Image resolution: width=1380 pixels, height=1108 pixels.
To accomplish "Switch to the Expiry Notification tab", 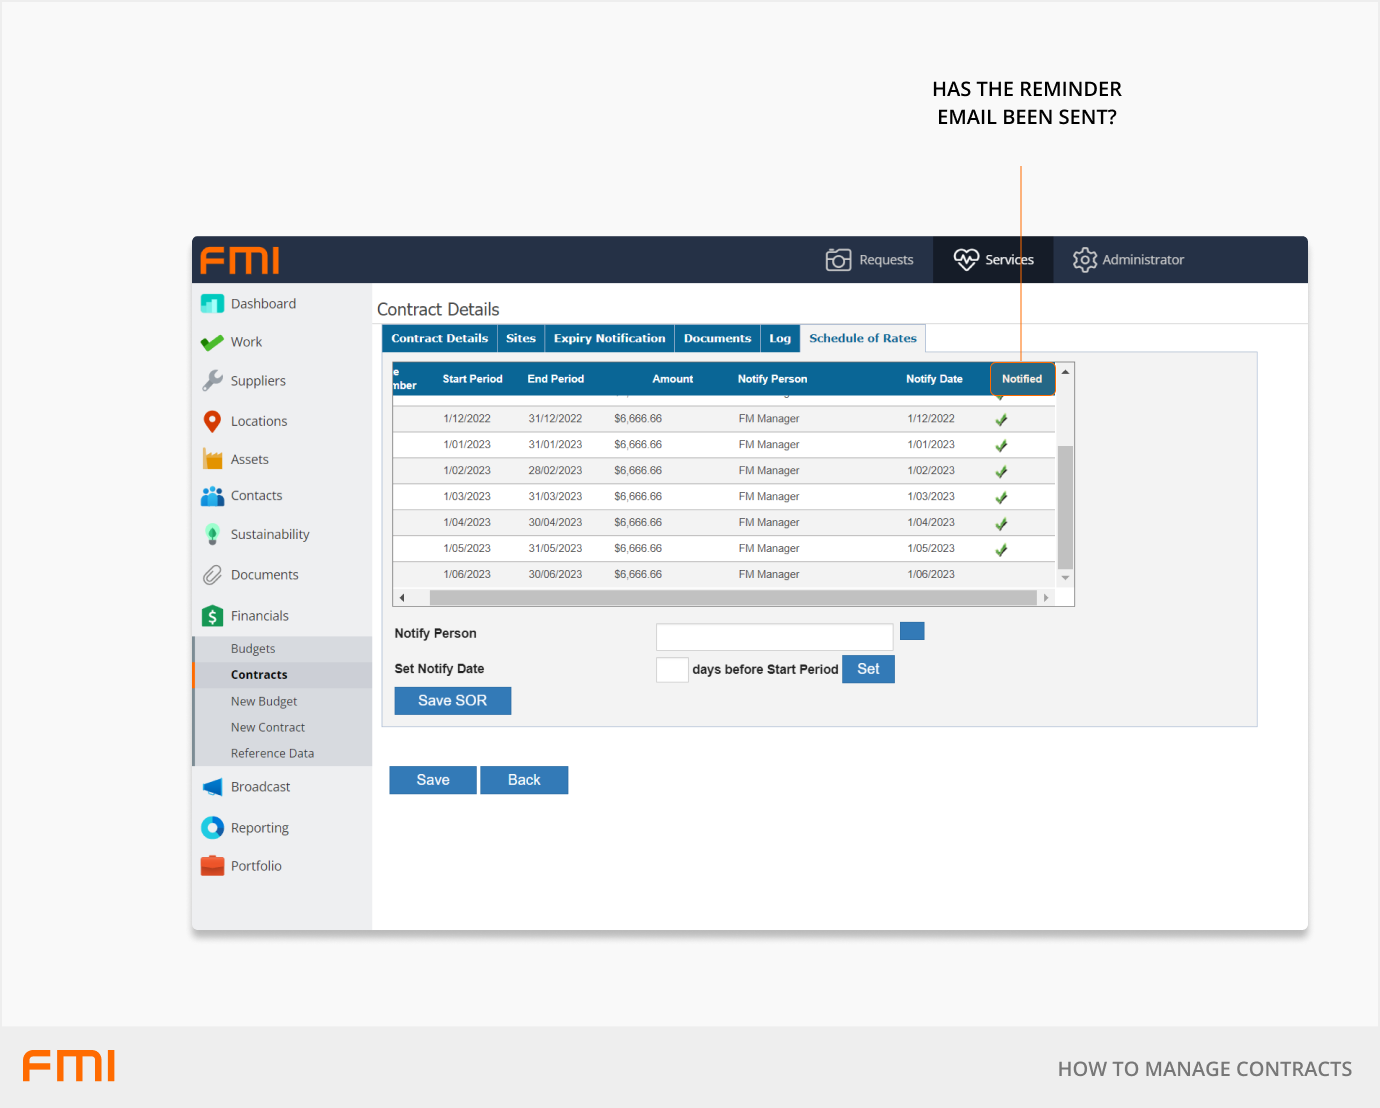I will coord(609,339).
